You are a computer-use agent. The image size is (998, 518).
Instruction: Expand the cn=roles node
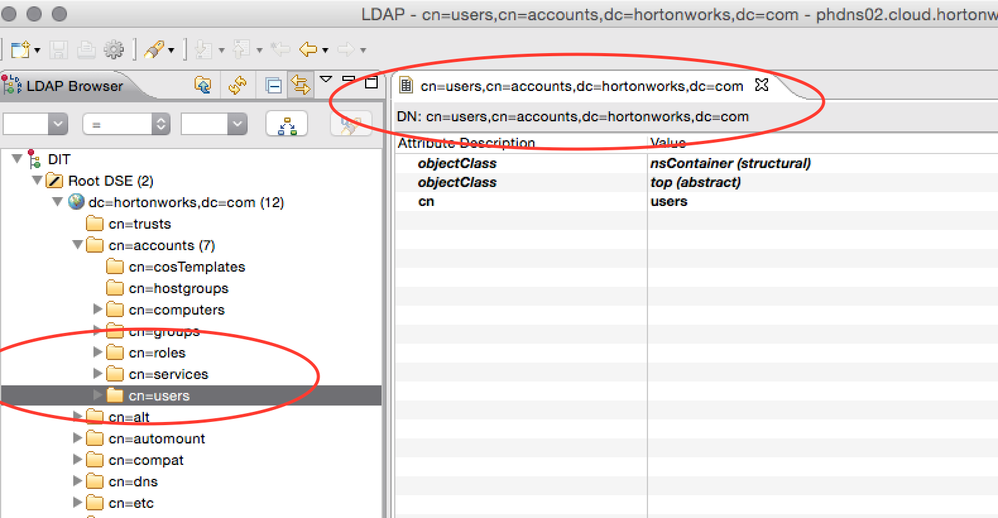click(97, 352)
